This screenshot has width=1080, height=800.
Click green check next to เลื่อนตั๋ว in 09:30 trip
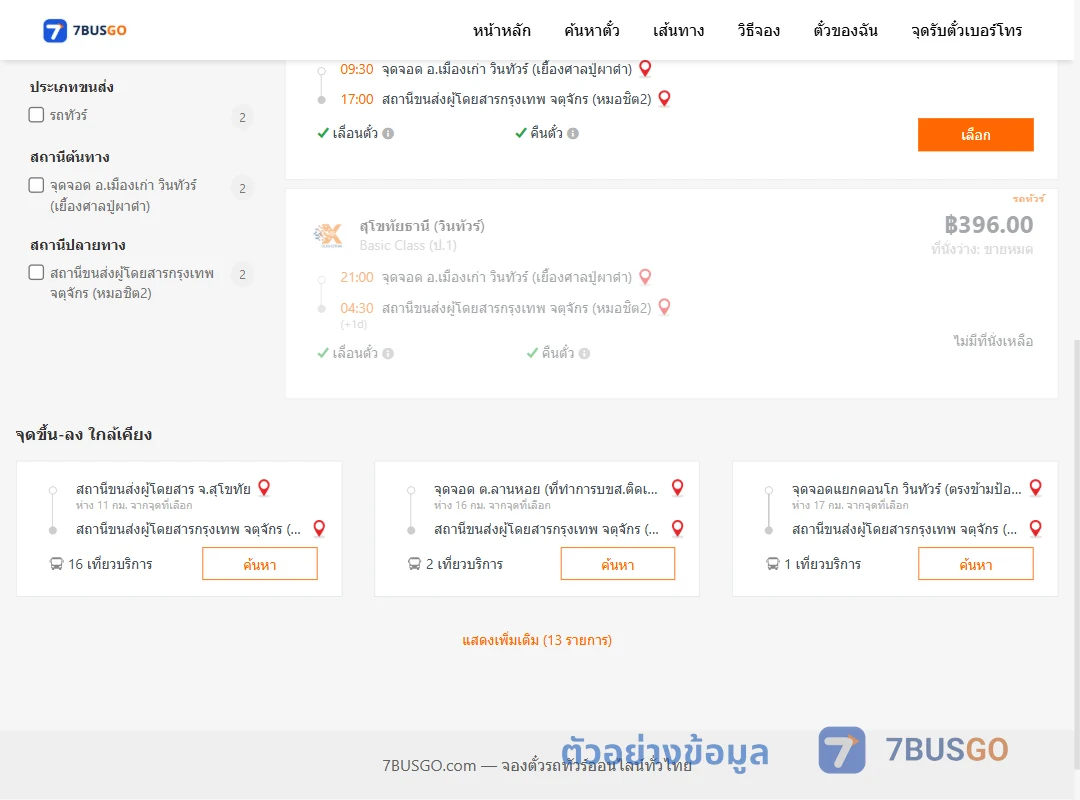pyautogui.click(x=323, y=133)
